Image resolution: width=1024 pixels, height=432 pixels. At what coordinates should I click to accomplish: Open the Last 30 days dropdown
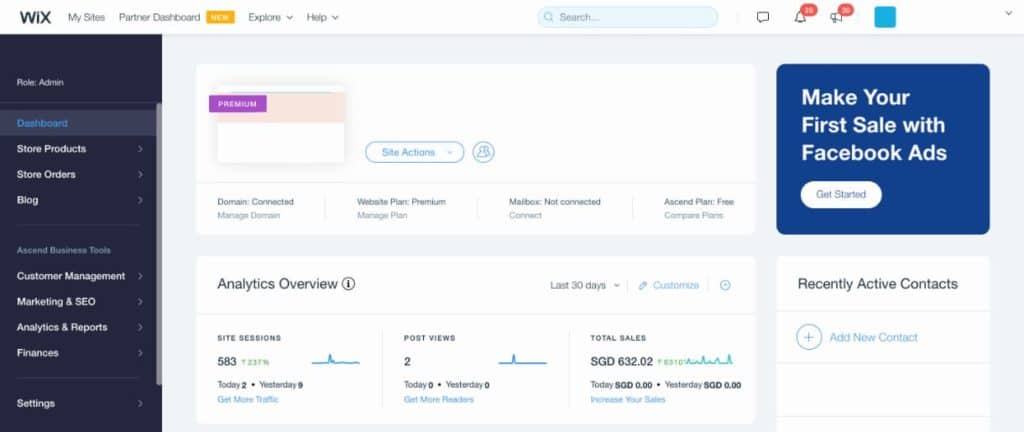click(584, 285)
